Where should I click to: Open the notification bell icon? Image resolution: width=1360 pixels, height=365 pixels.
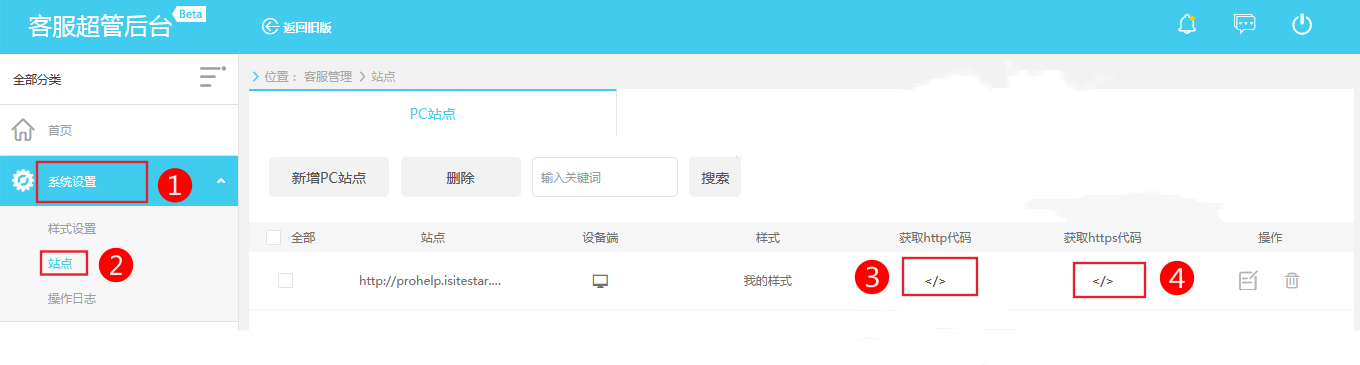tap(1187, 24)
